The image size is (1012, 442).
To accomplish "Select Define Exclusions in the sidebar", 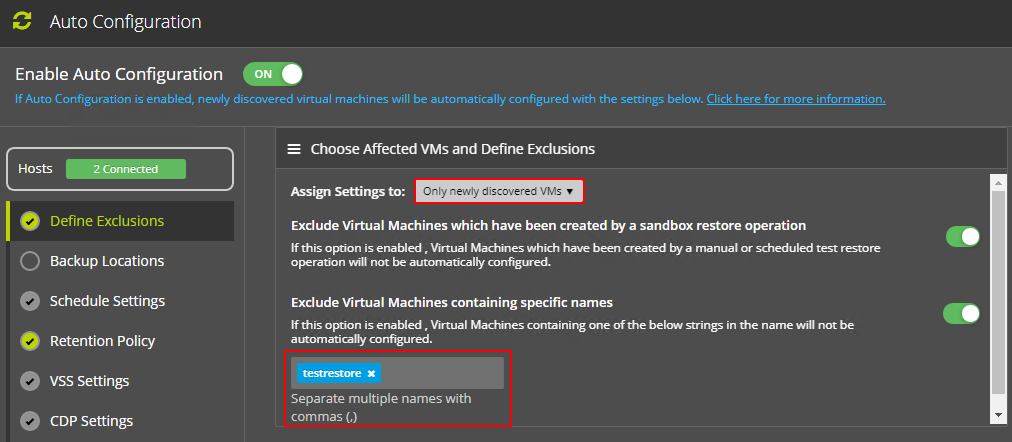I will point(107,221).
